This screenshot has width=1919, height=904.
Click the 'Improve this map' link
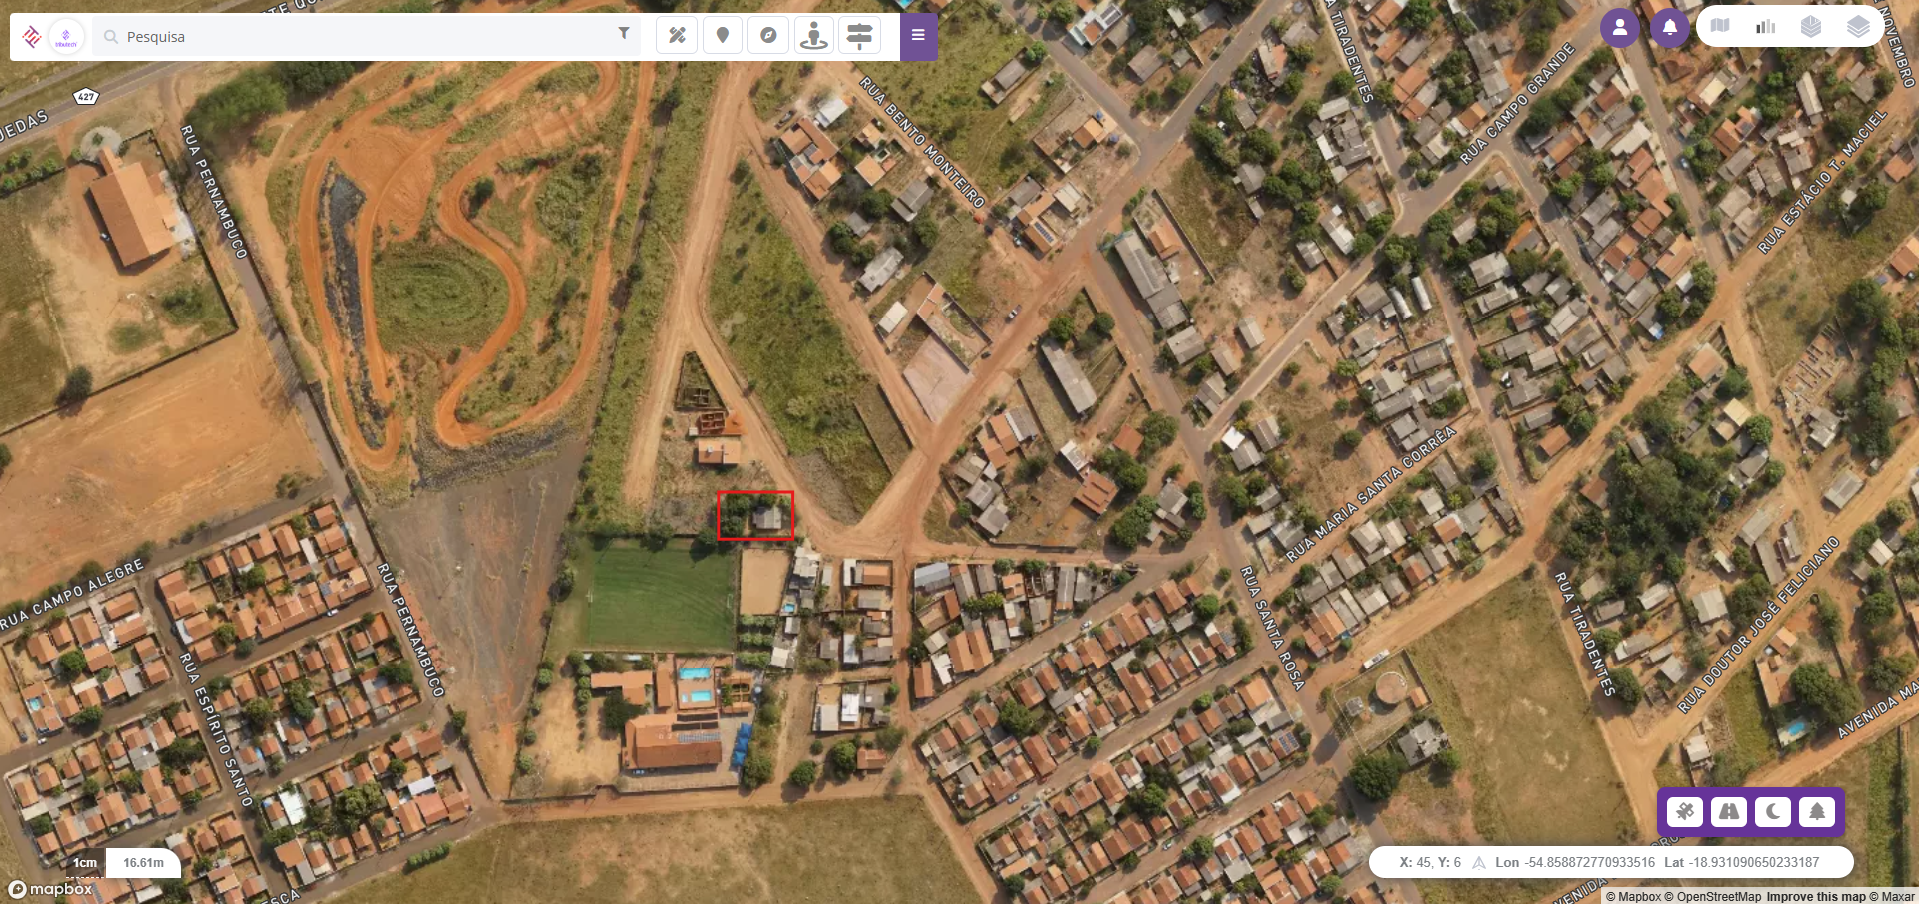point(1816,896)
